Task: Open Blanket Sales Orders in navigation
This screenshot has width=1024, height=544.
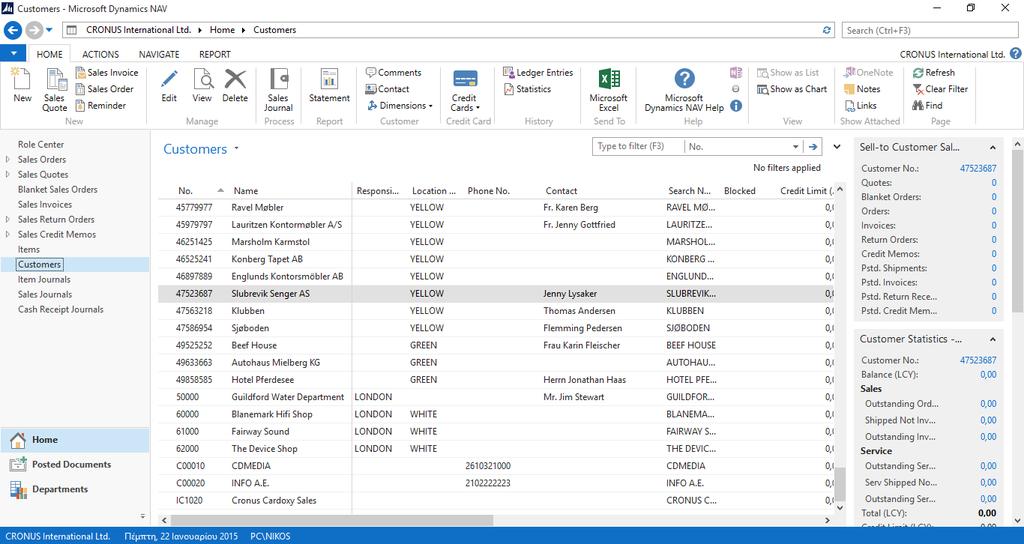Action: [x=57, y=189]
